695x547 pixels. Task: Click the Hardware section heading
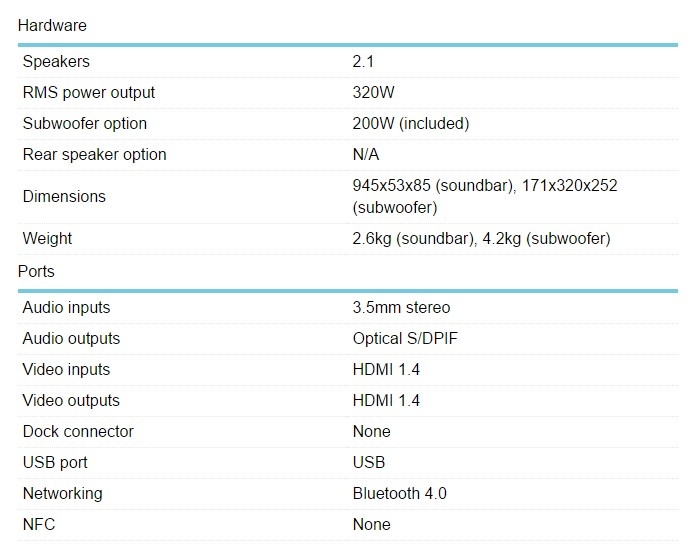pos(51,25)
